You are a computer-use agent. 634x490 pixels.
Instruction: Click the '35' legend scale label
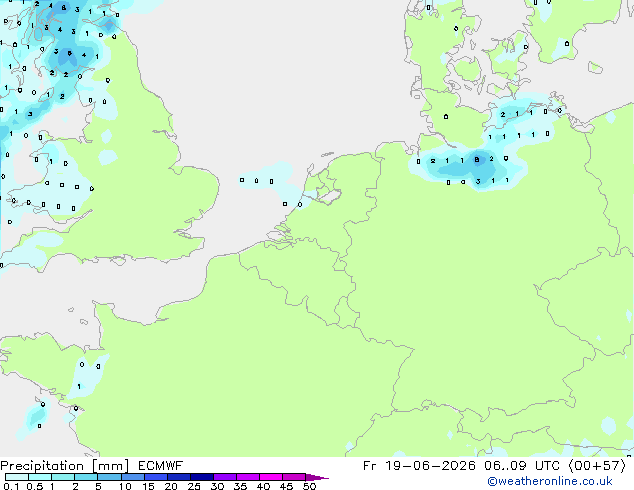pyautogui.click(x=240, y=486)
